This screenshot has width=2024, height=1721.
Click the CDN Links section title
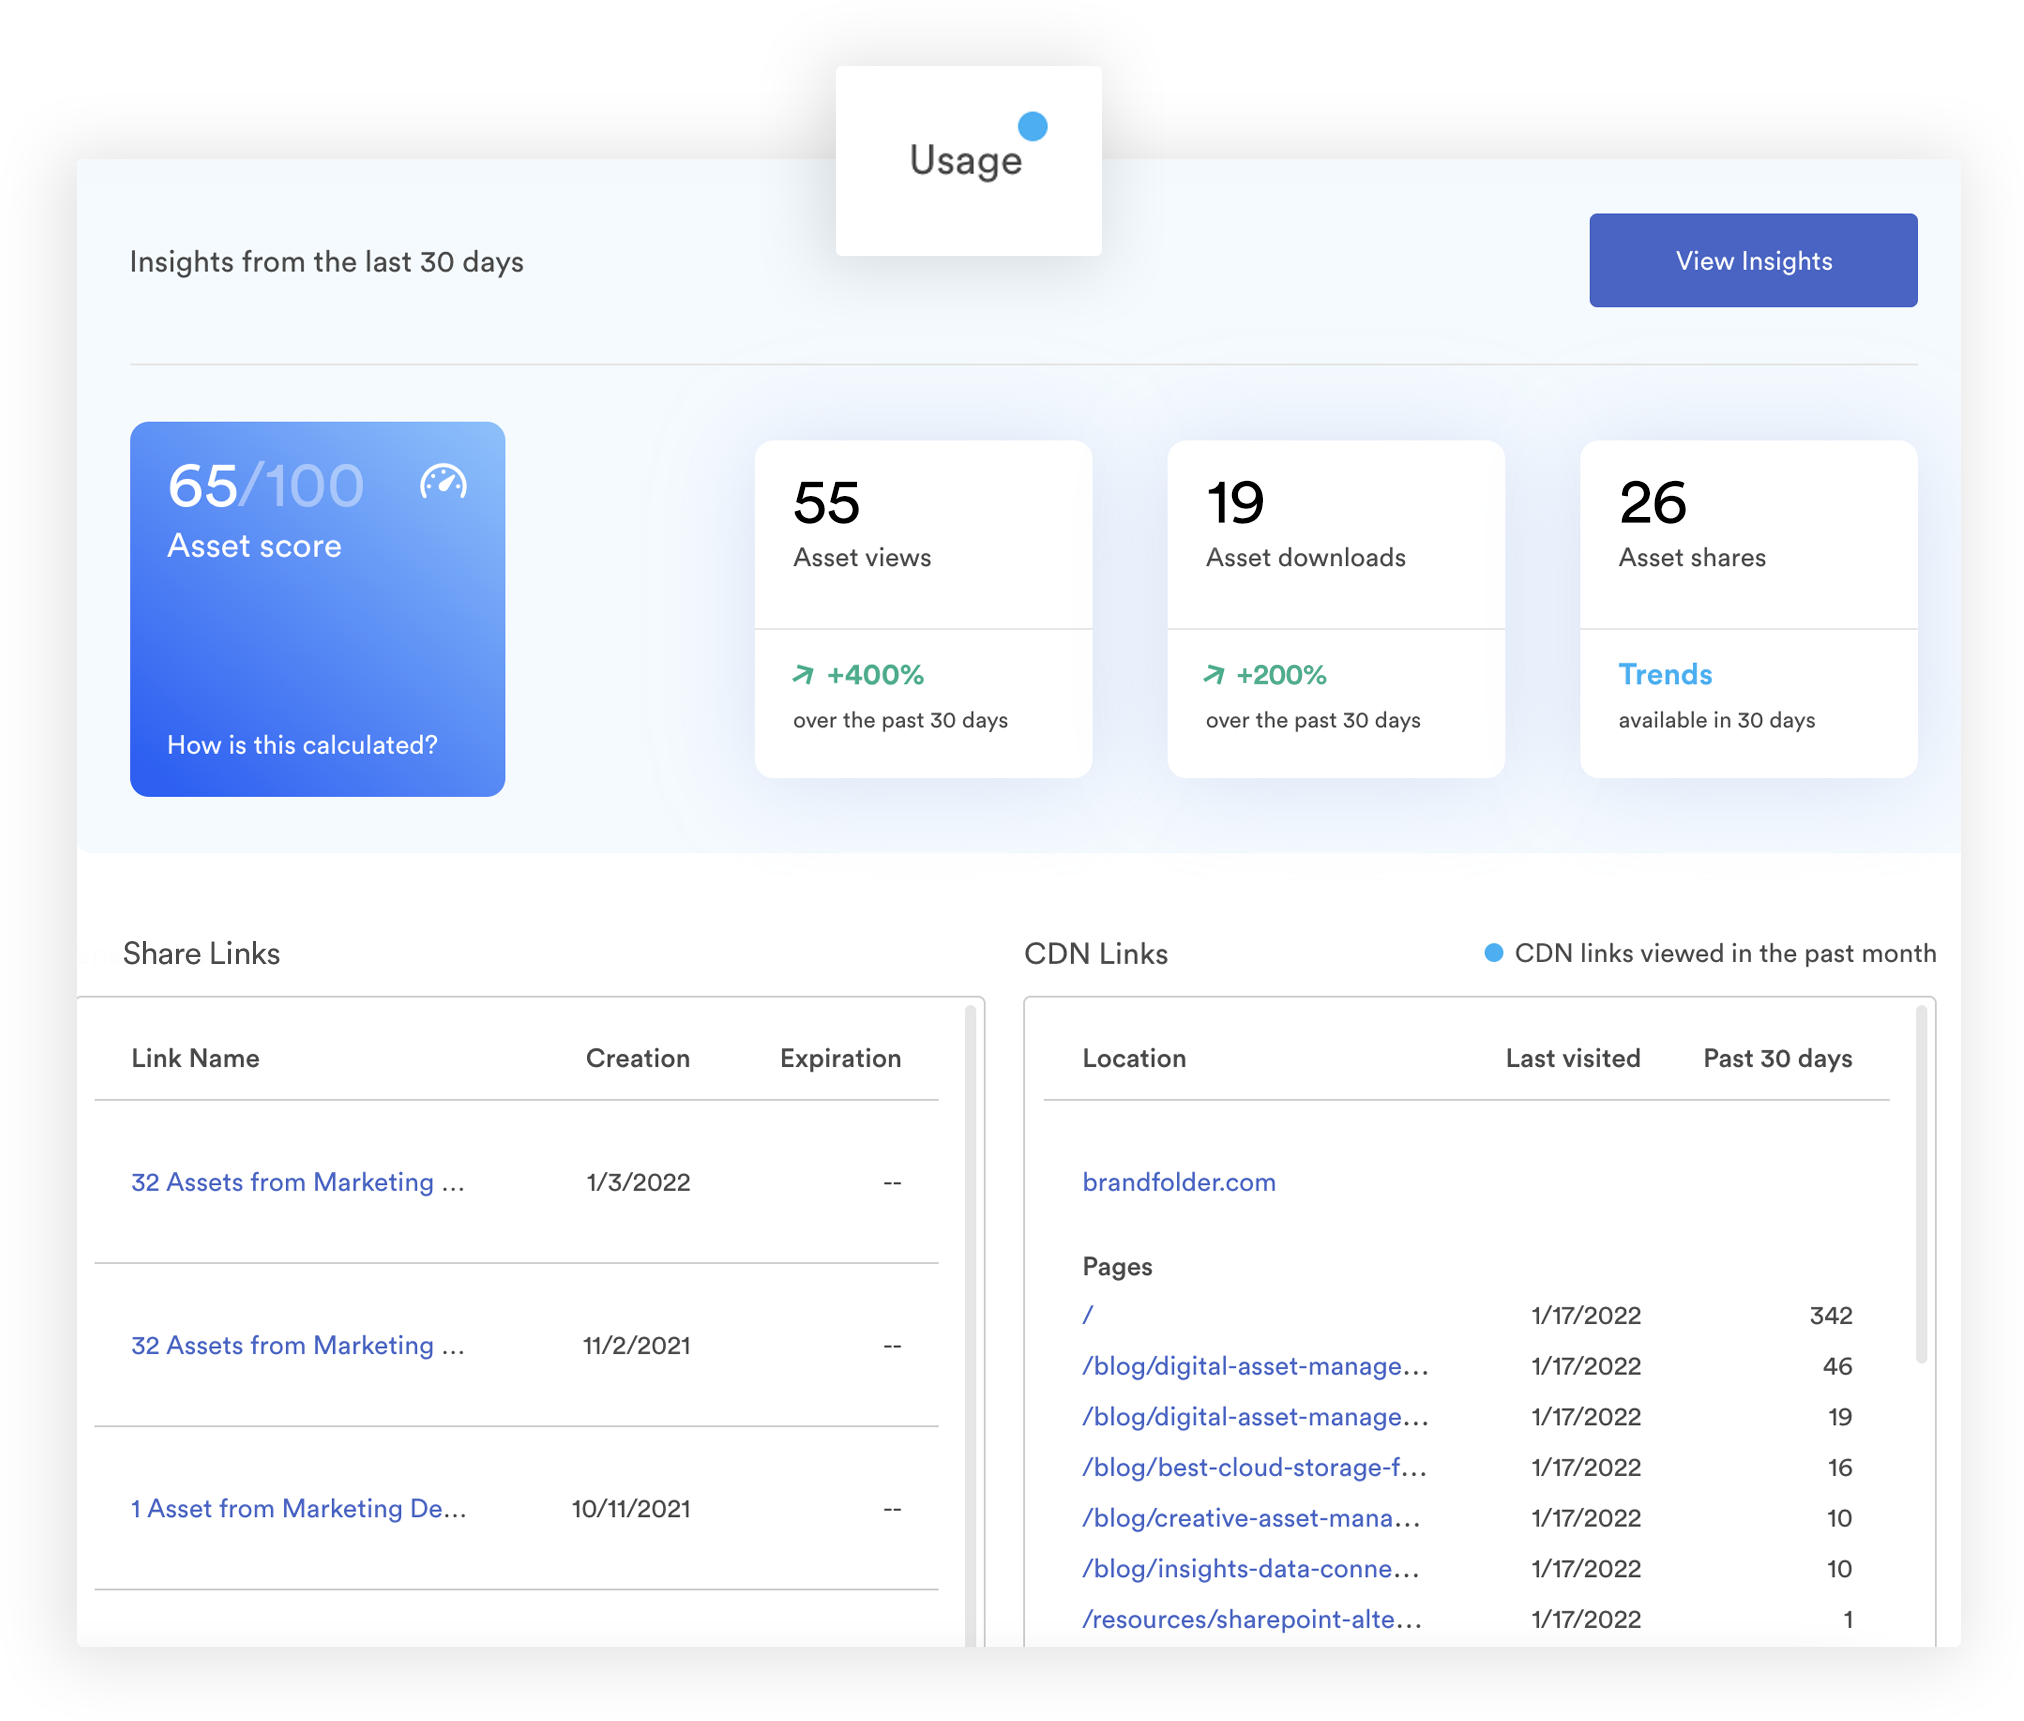1095,953
